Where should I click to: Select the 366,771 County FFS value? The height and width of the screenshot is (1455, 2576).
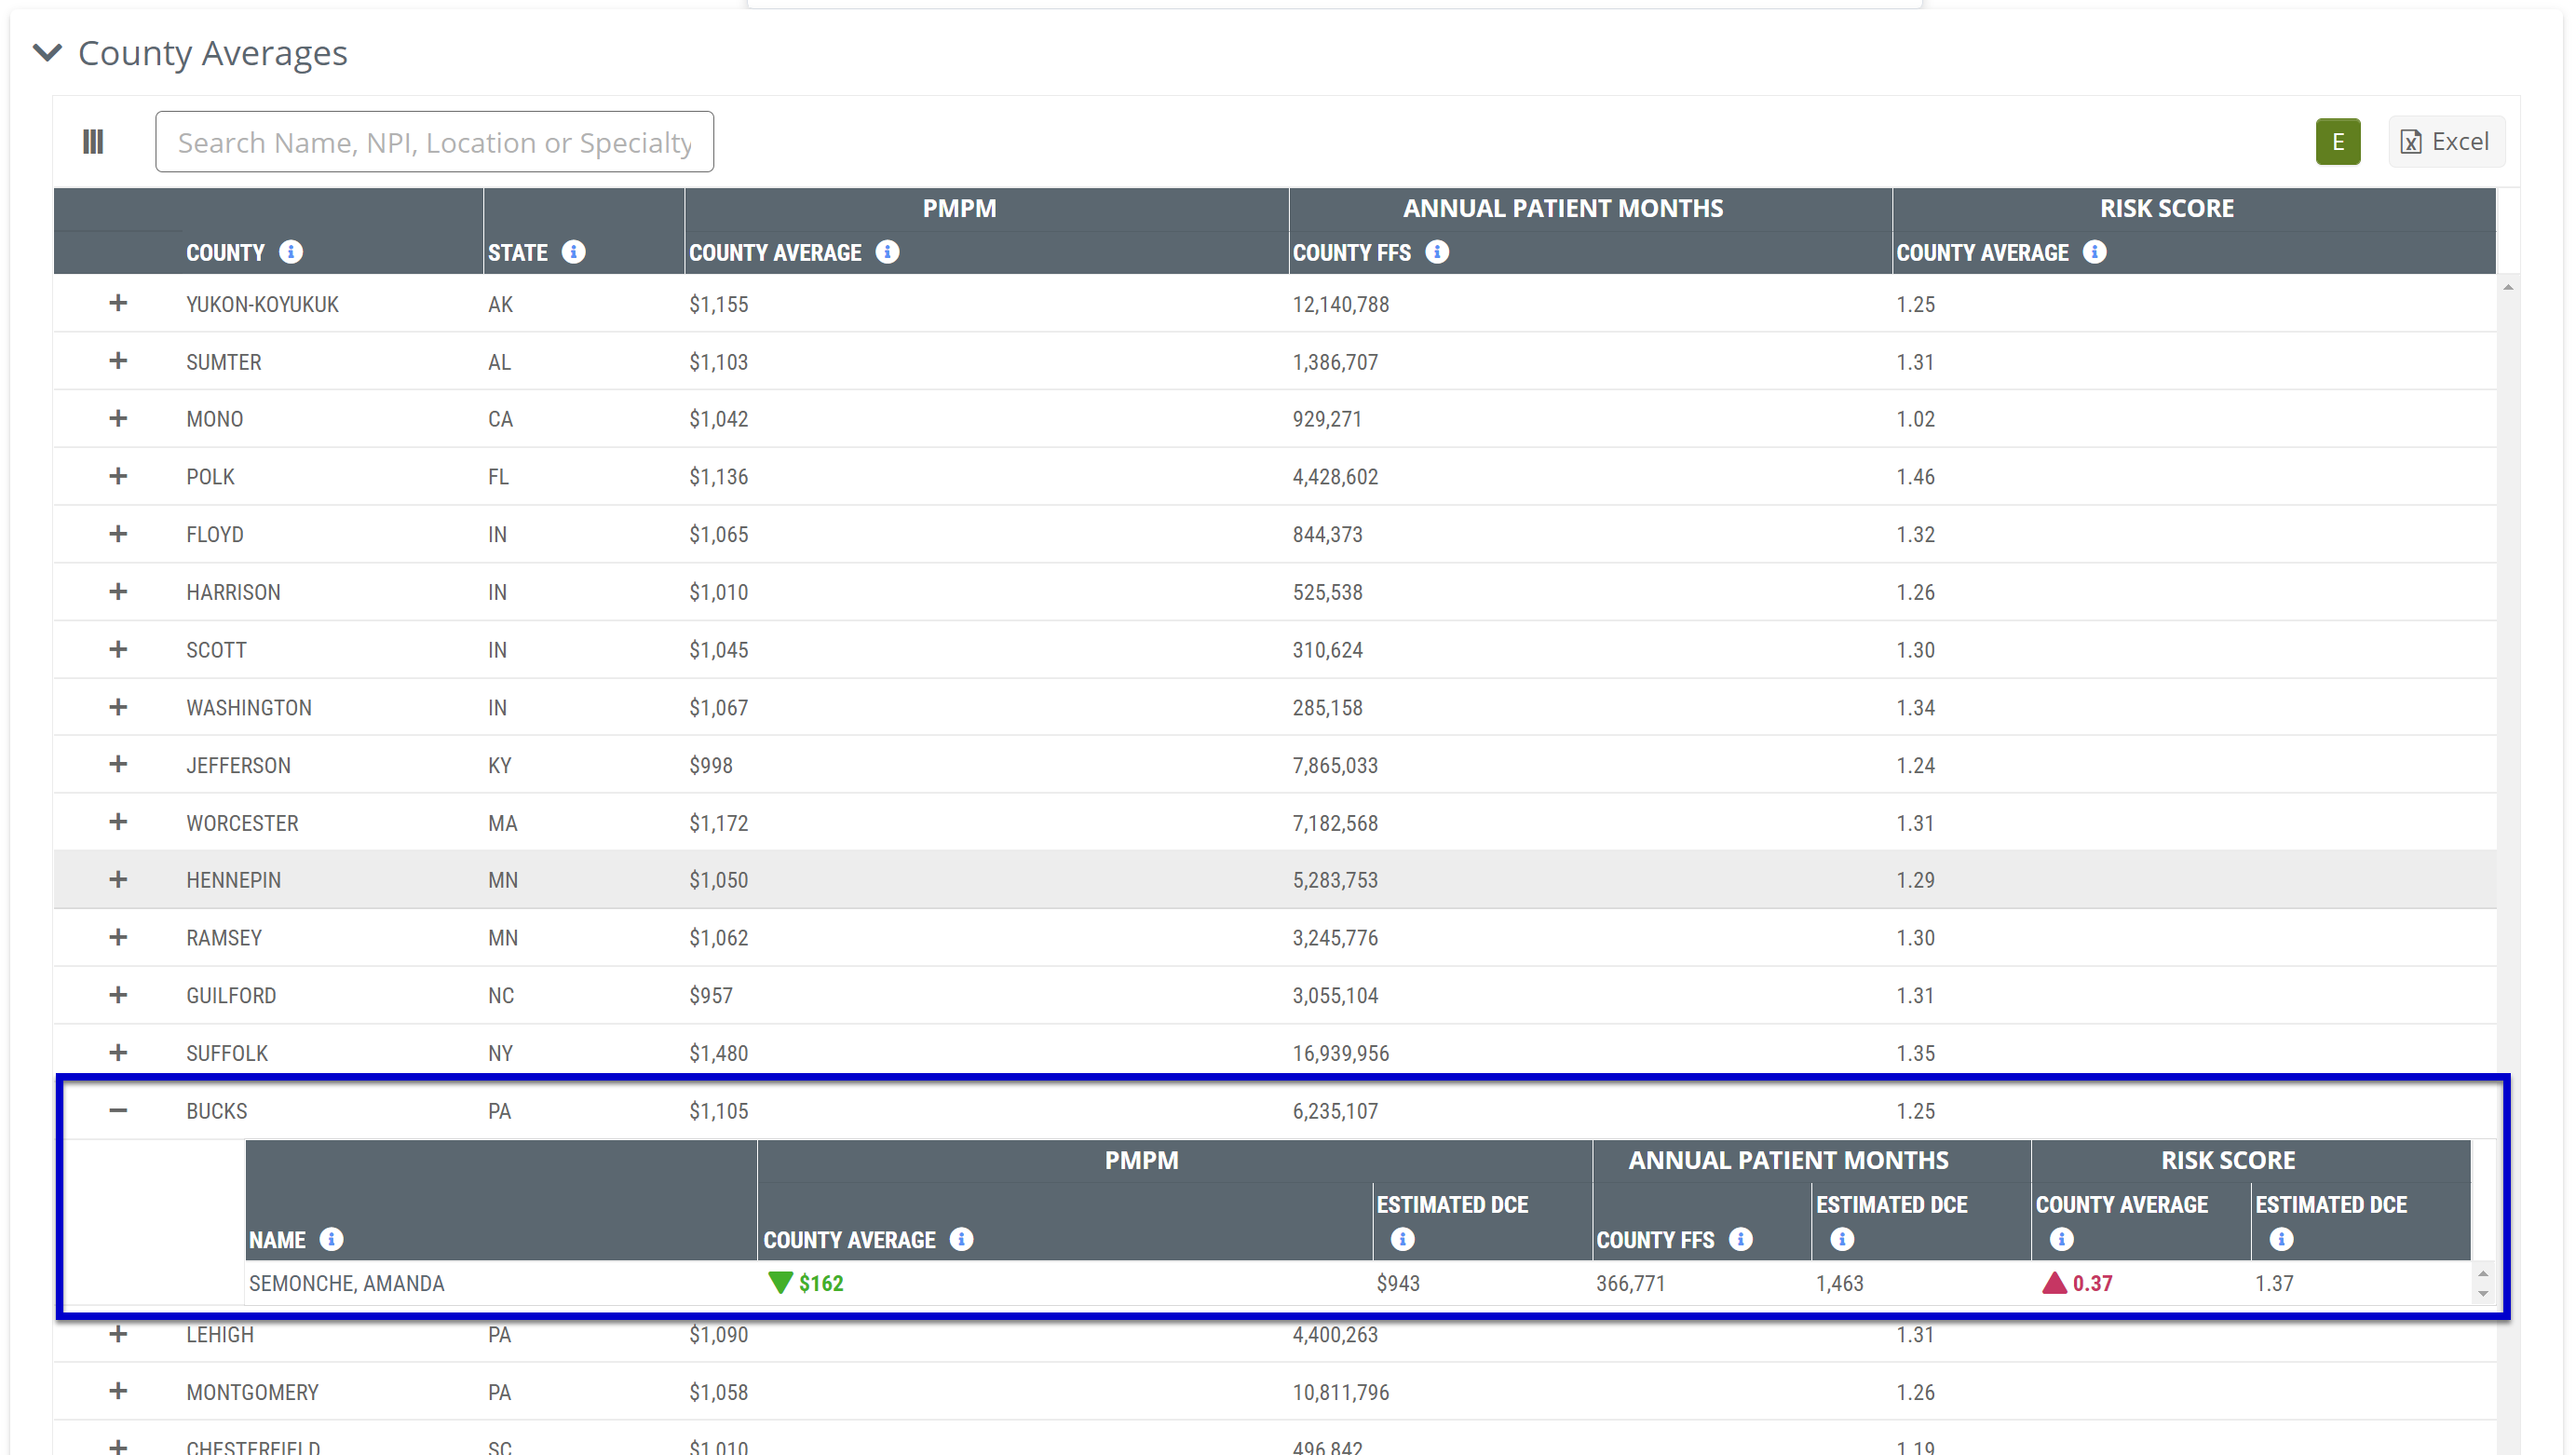pyautogui.click(x=1630, y=1283)
